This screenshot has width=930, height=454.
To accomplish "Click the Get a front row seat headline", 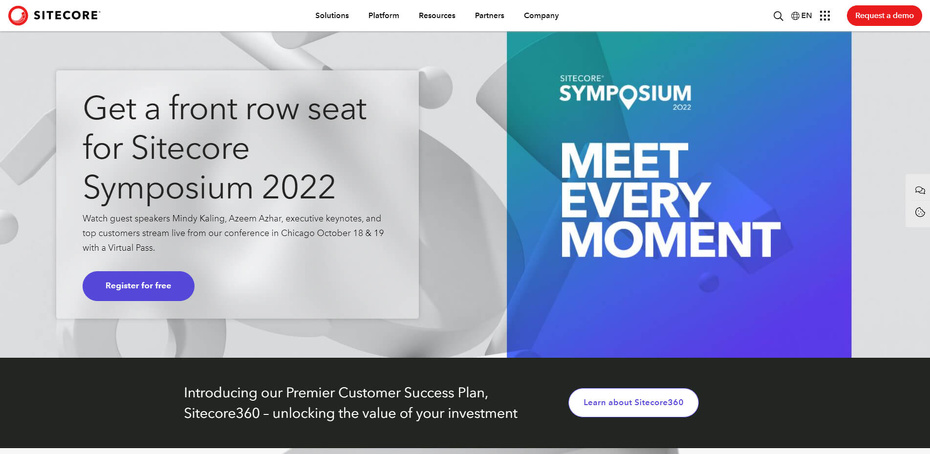I will pyautogui.click(x=225, y=148).
